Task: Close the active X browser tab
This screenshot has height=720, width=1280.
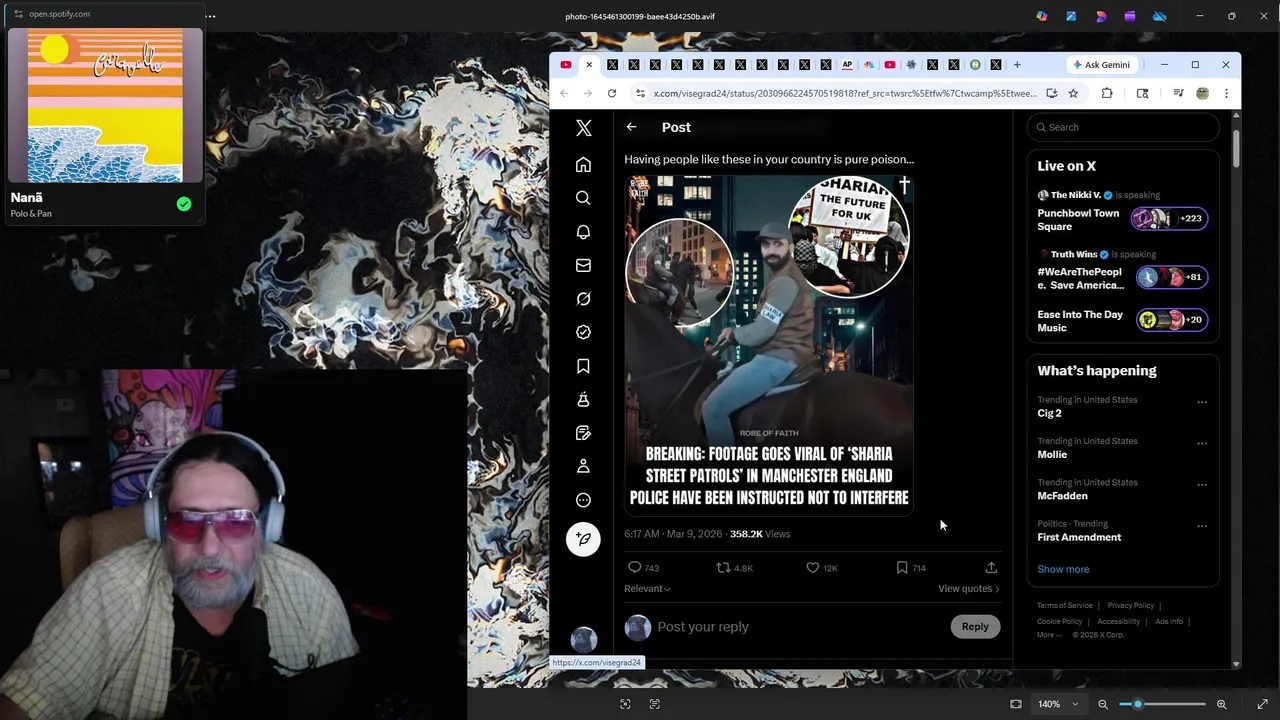Action: 589,65
